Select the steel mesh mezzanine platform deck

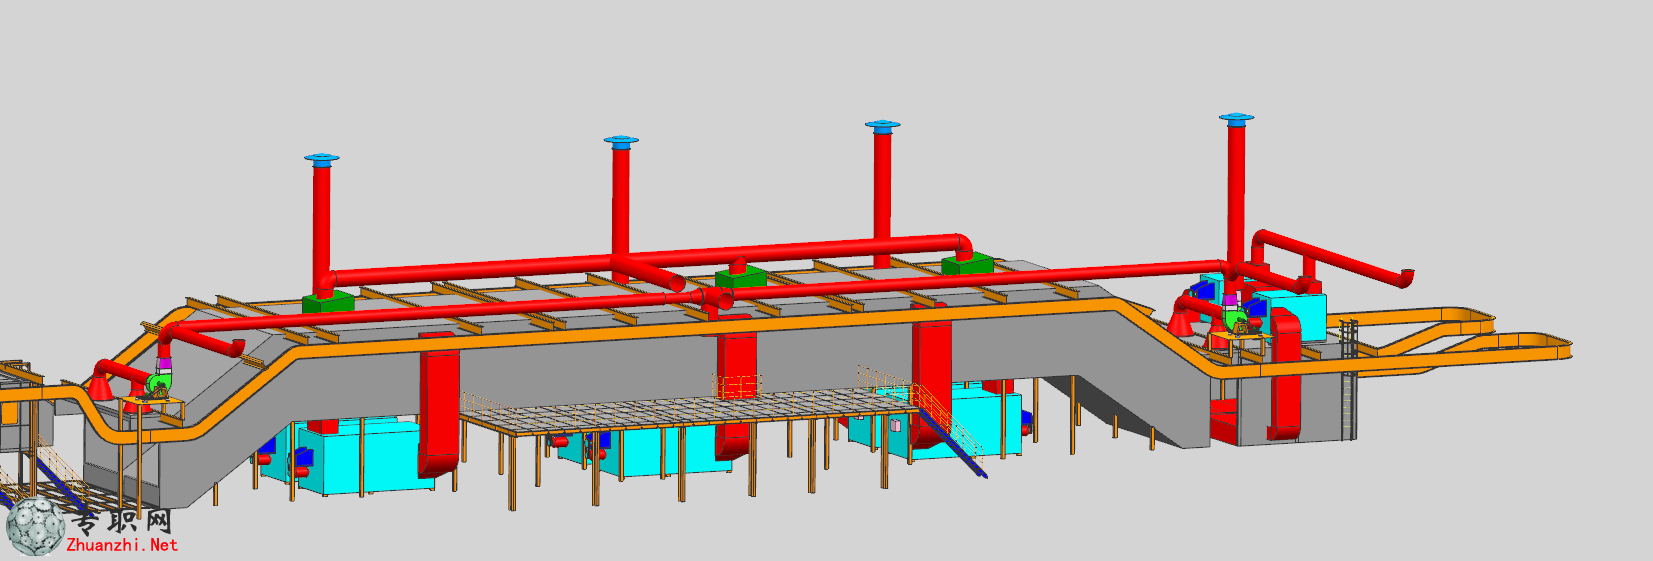(x=688, y=410)
